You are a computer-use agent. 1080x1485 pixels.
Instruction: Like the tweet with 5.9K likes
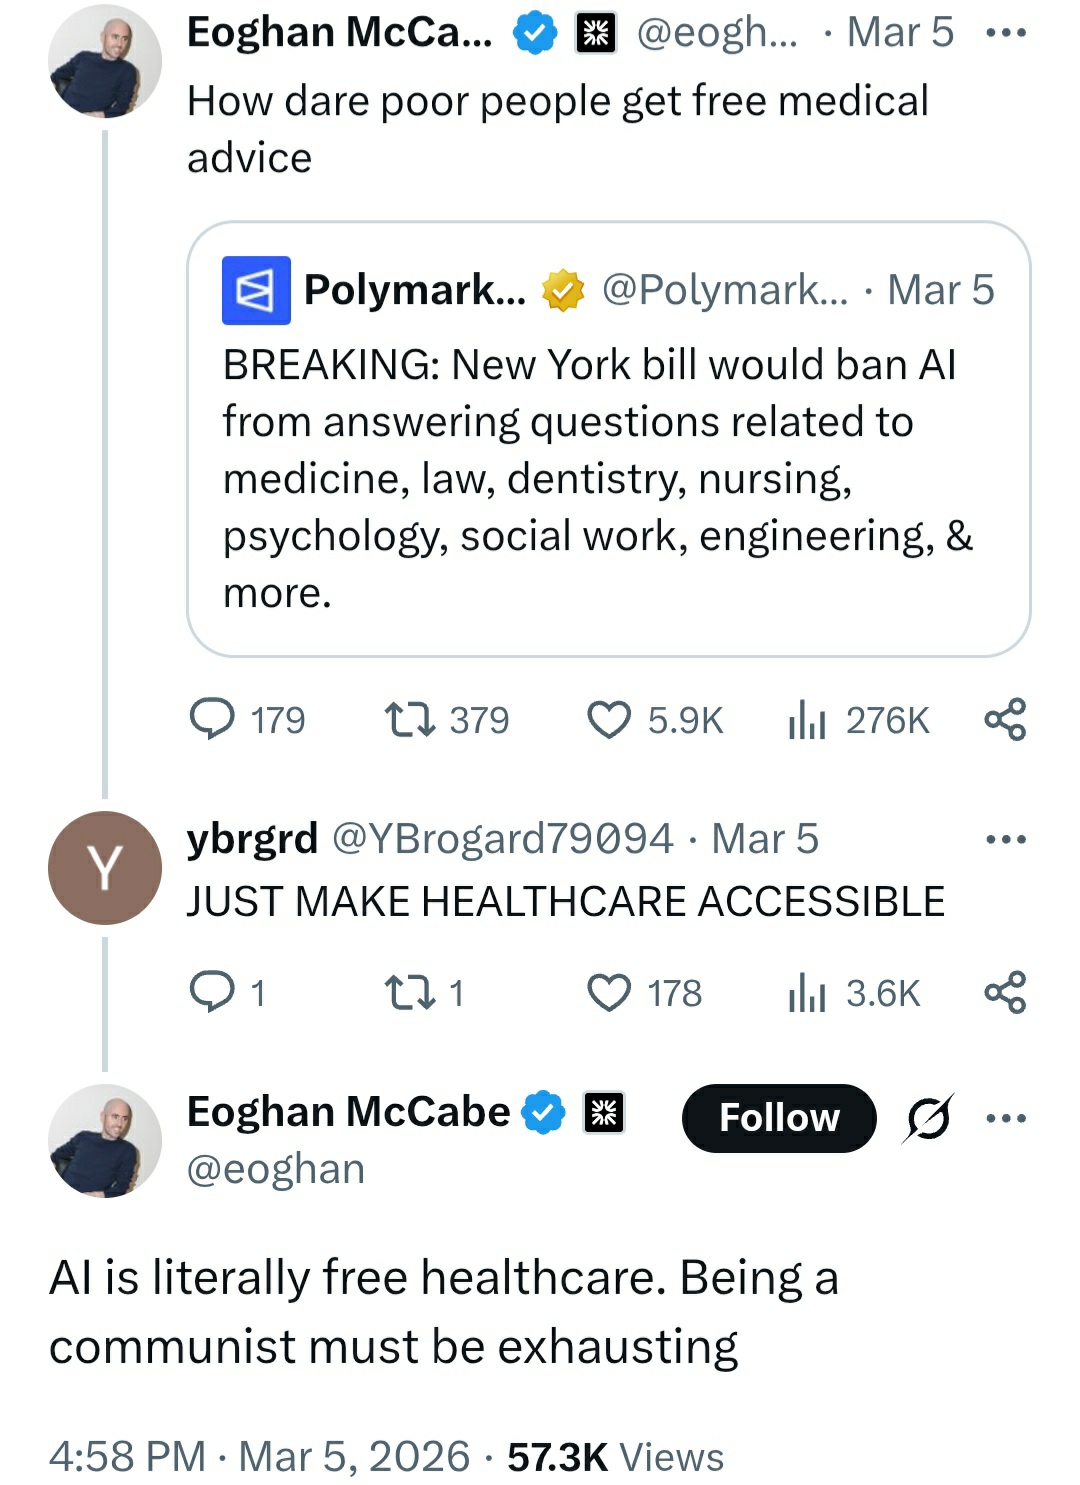click(x=609, y=720)
